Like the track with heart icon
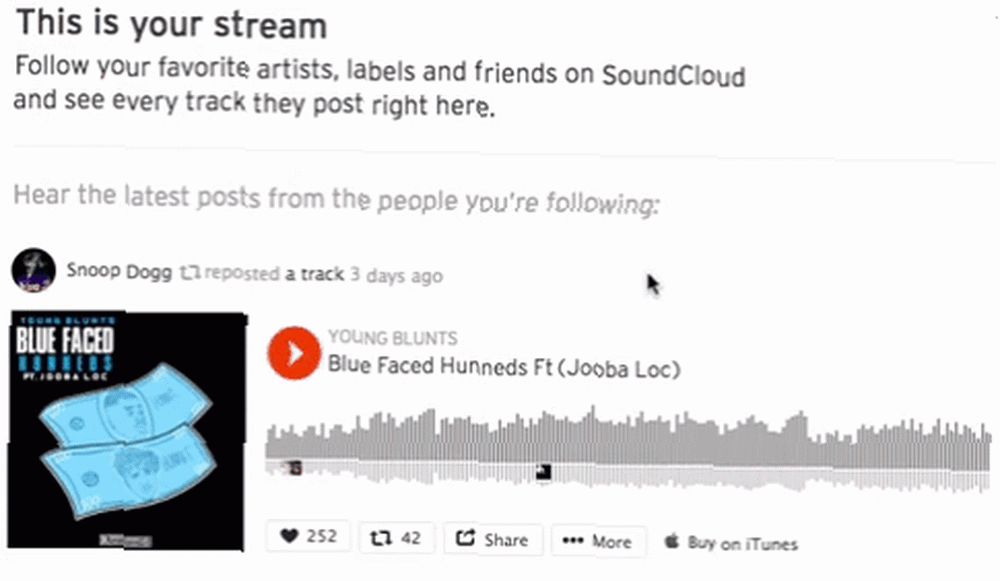Viewport: 1000px width, 581px height. [x=290, y=536]
